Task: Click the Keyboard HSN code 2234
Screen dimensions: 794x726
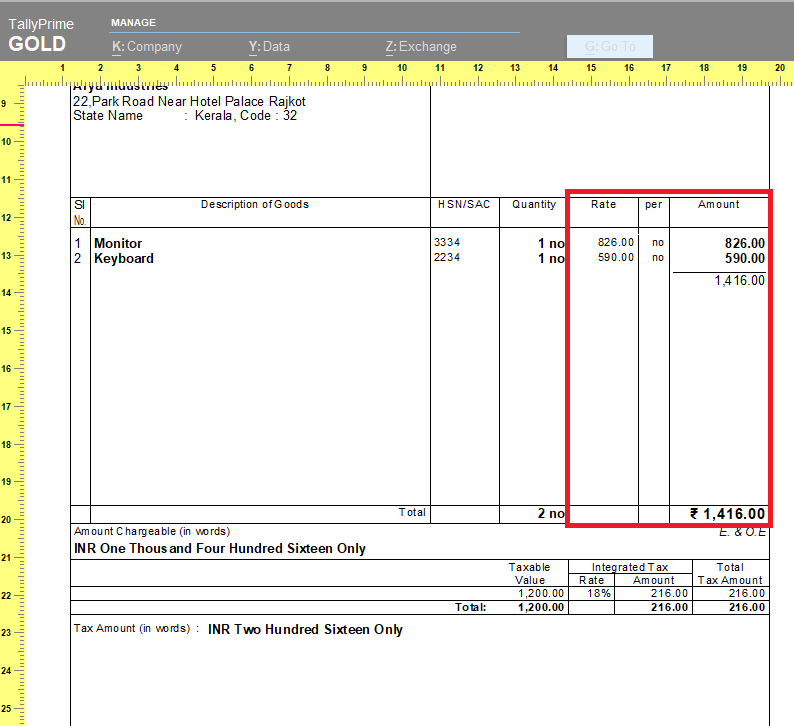Action: [x=447, y=258]
